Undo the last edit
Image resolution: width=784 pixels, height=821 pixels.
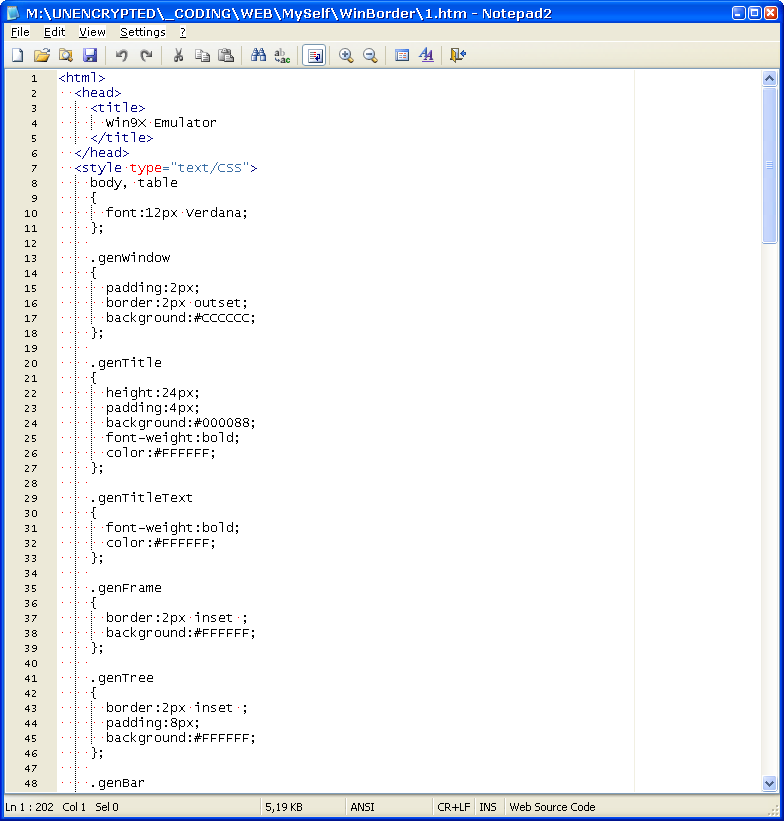point(122,55)
